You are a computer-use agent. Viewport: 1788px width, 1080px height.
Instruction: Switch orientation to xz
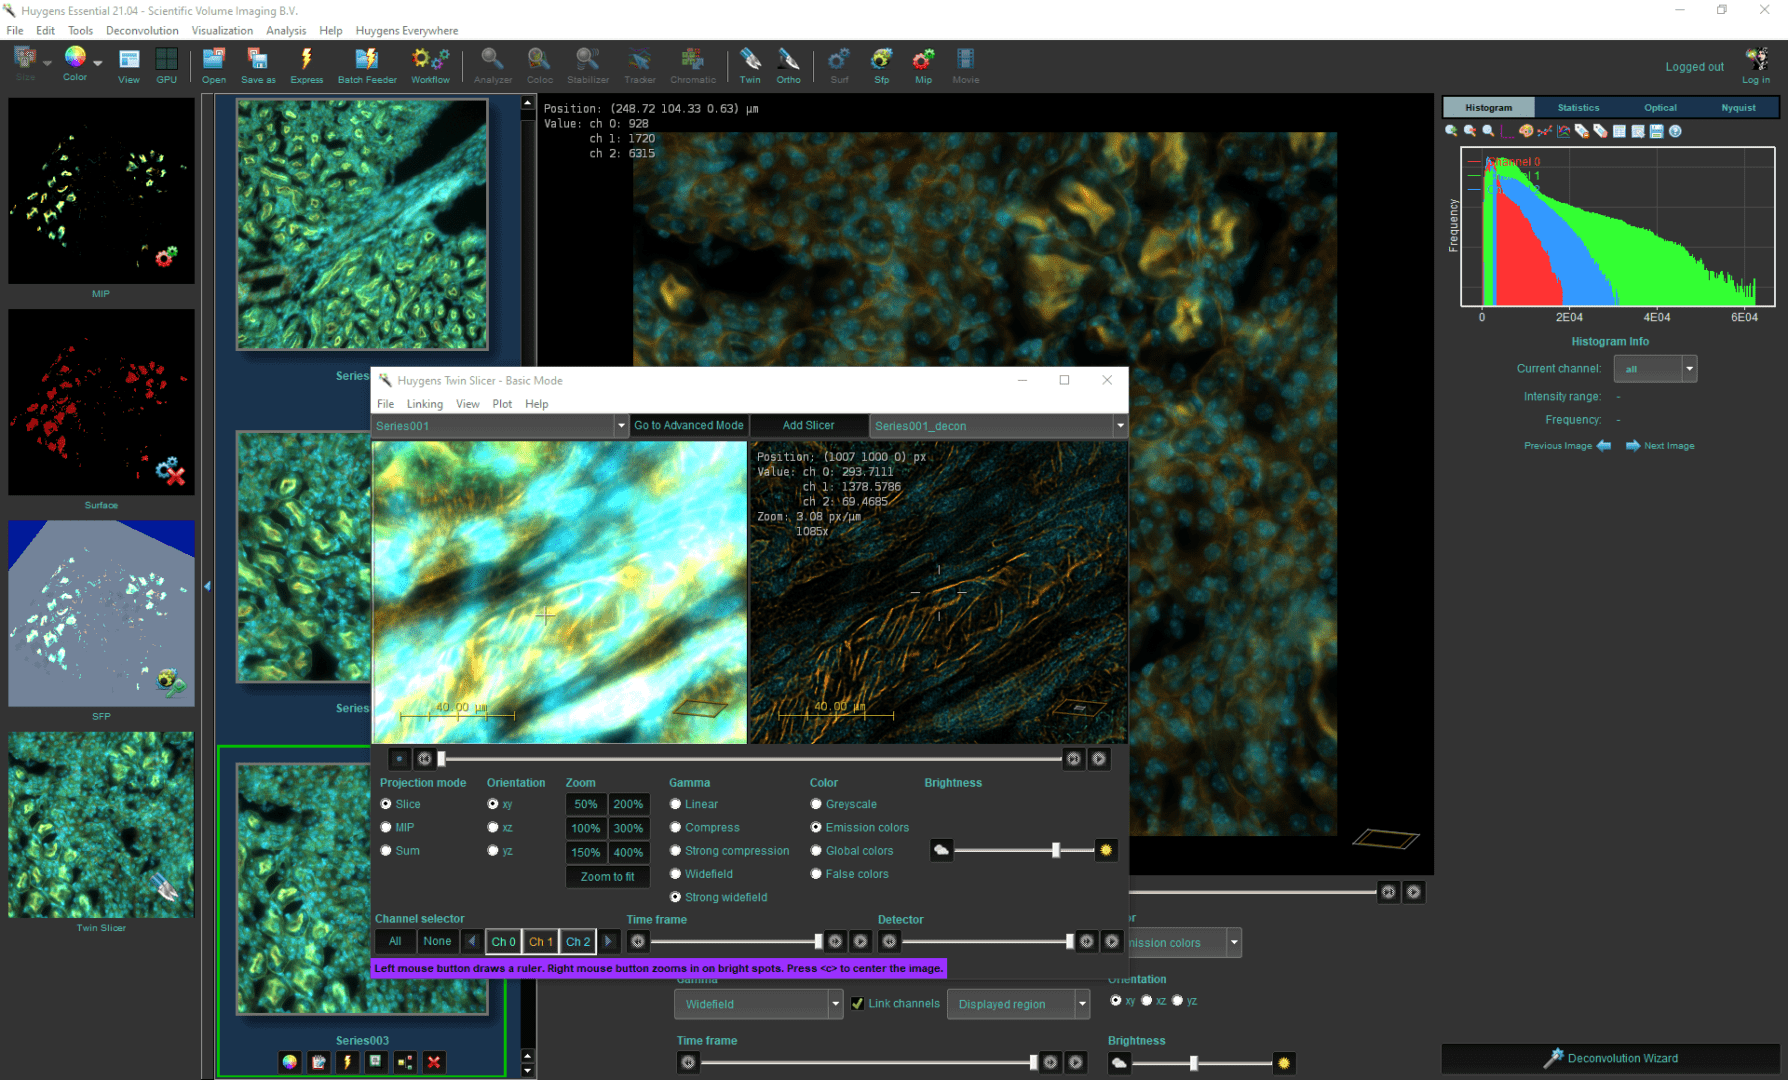pyautogui.click(x=493, y=827)
